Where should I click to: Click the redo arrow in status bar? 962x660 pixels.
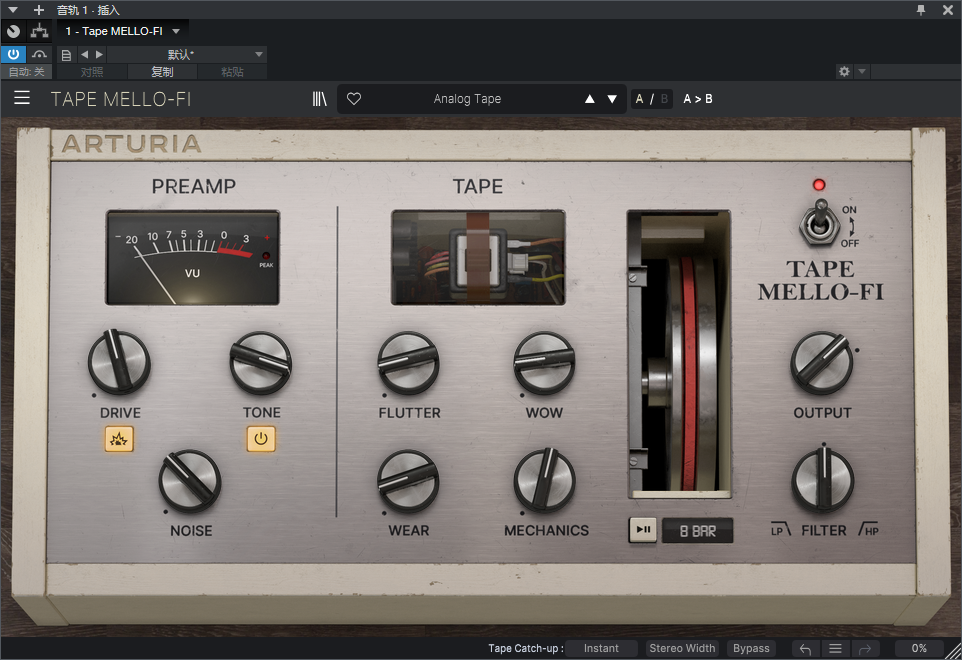(865, 648)
